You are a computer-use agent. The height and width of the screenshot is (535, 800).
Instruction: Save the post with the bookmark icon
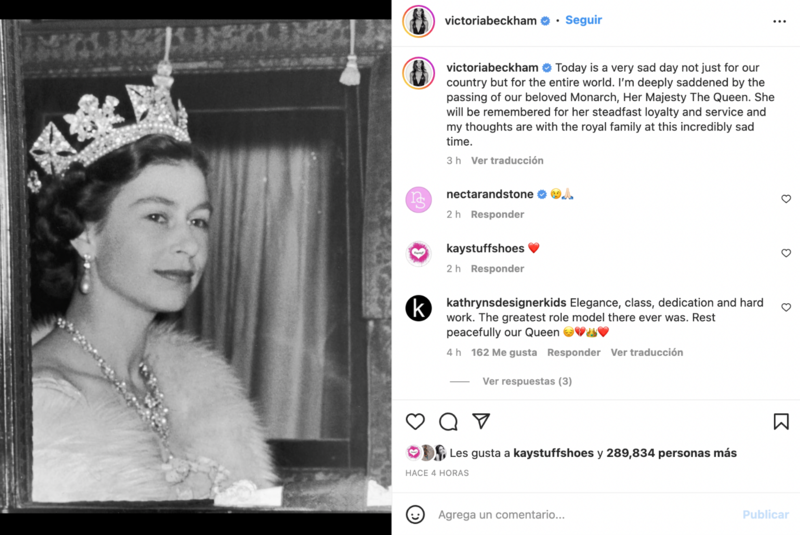781,421
